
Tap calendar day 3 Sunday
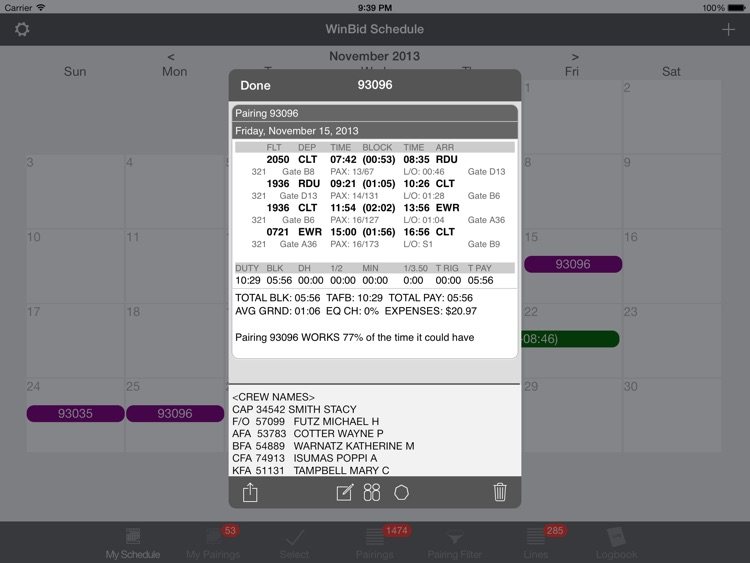click(76, 191)
